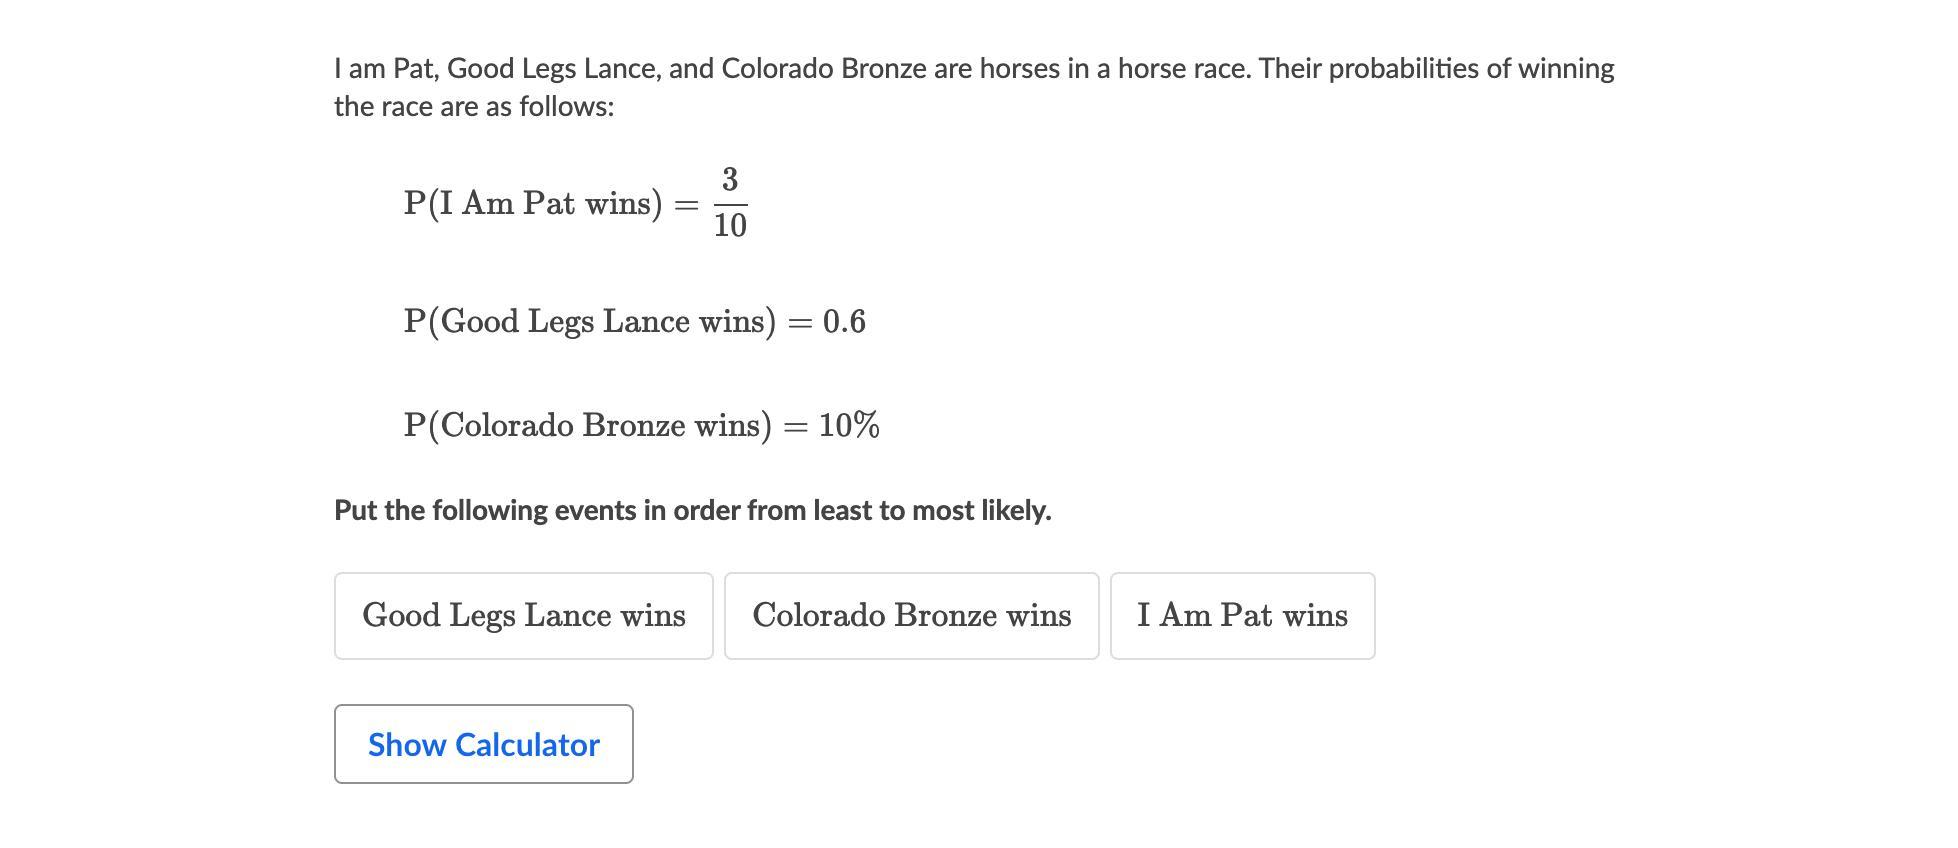This screenshot has width=1958, height=848.
Task: Click the text 'the race are as follows:'
Action: point(474,107)
